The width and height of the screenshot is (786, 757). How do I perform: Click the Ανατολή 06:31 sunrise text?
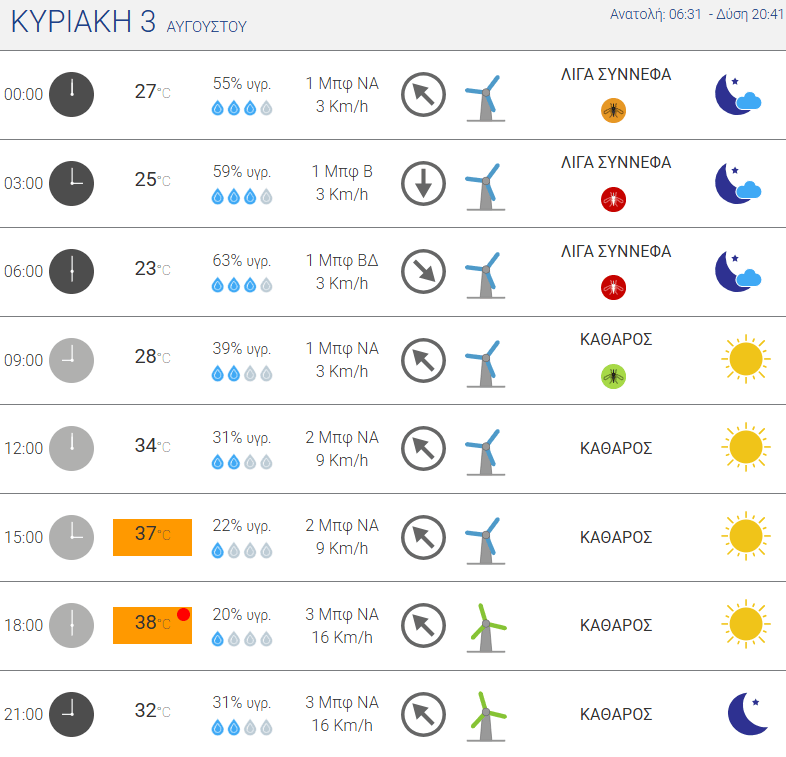(655, 14)
